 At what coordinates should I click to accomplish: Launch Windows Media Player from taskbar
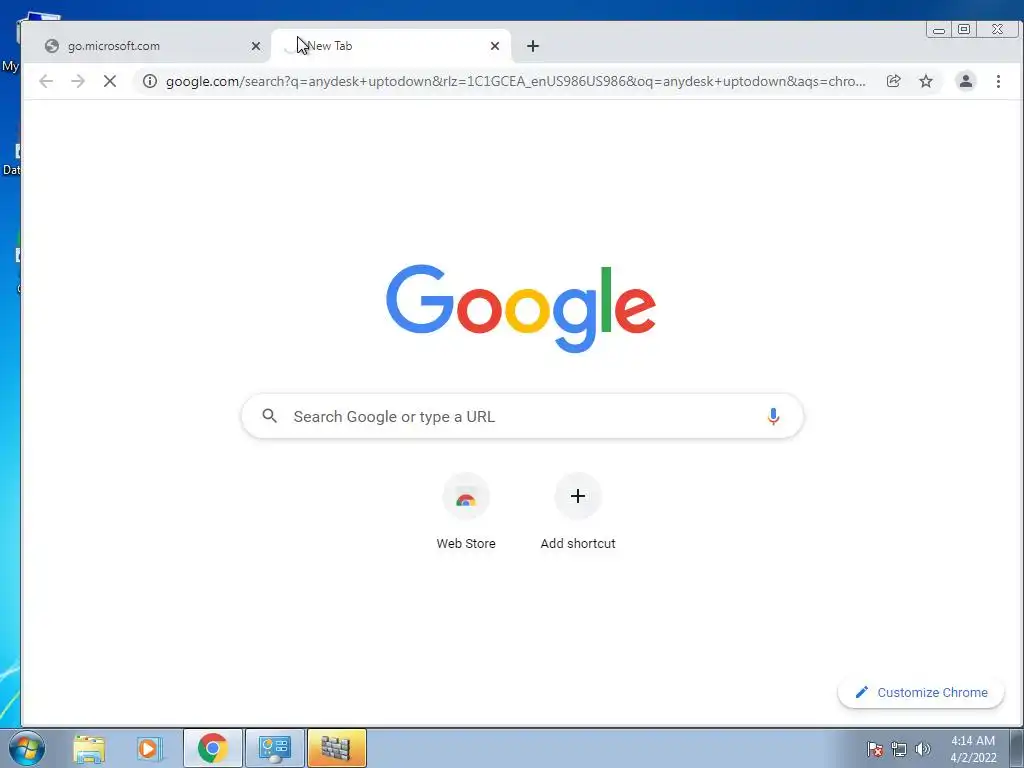(149, 748)
